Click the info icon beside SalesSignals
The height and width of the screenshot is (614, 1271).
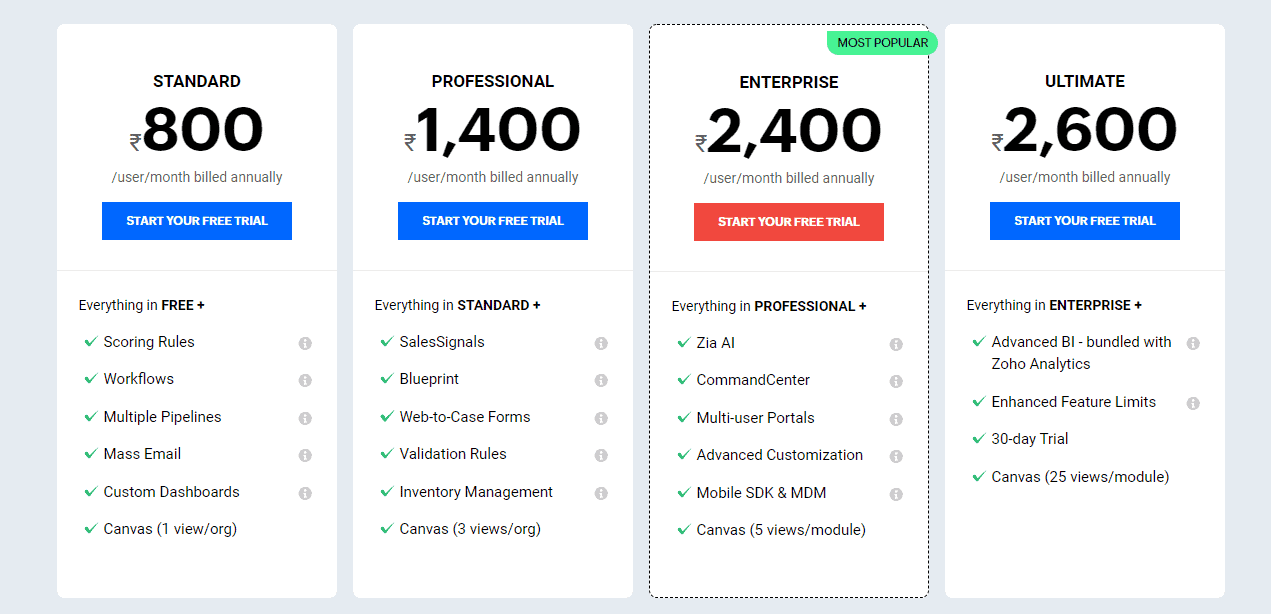601,342
